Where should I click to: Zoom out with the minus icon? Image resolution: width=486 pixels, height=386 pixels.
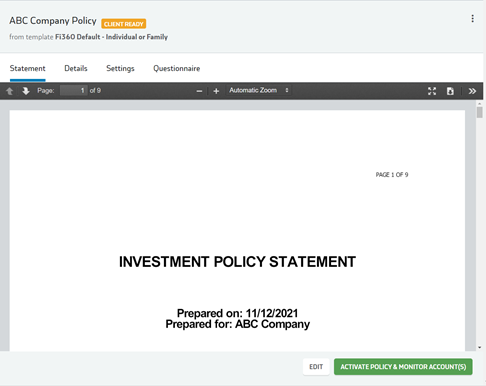[x=199, y=91]
